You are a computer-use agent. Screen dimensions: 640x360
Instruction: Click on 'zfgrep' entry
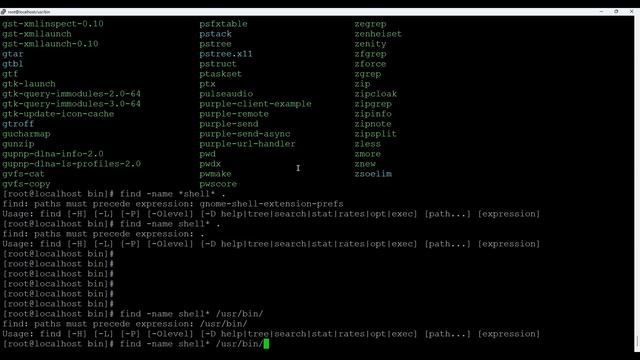[370, 54]
